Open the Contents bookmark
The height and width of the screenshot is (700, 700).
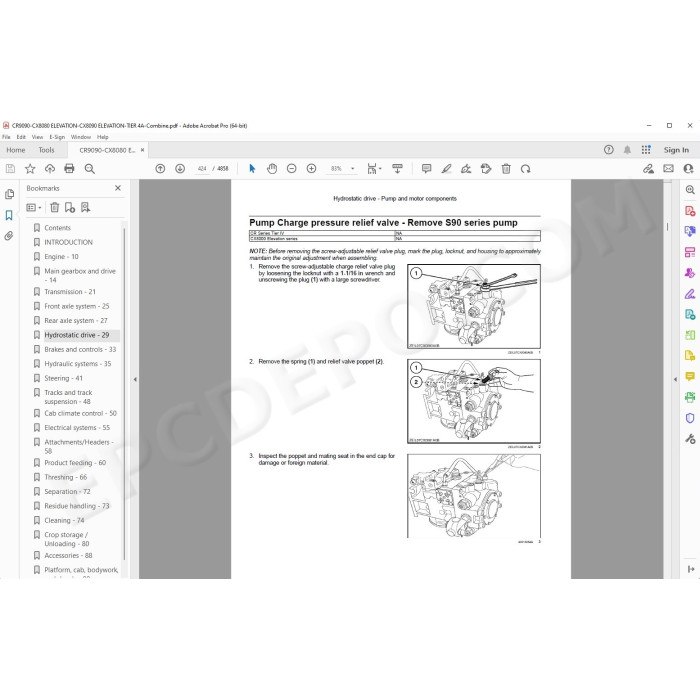click(x=58, y=228)
